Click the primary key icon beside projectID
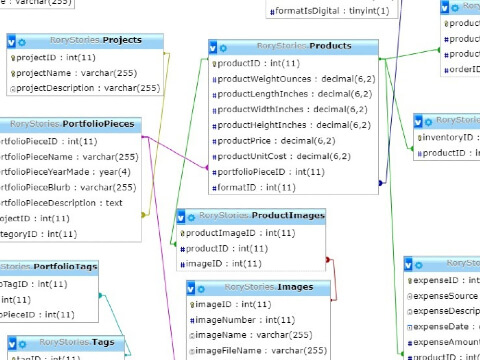 click(13, 58)
